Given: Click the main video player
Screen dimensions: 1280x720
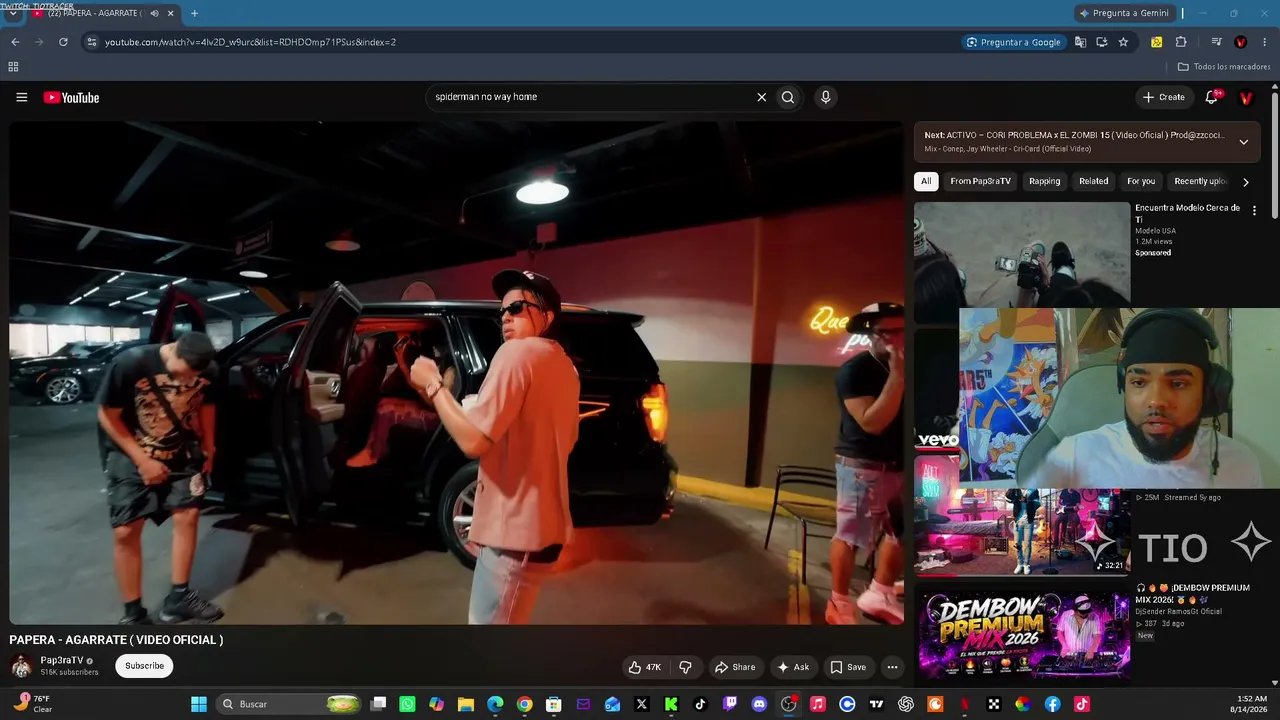Looking at the screenshot, I should pyautogui.click(x=457, y=373).
